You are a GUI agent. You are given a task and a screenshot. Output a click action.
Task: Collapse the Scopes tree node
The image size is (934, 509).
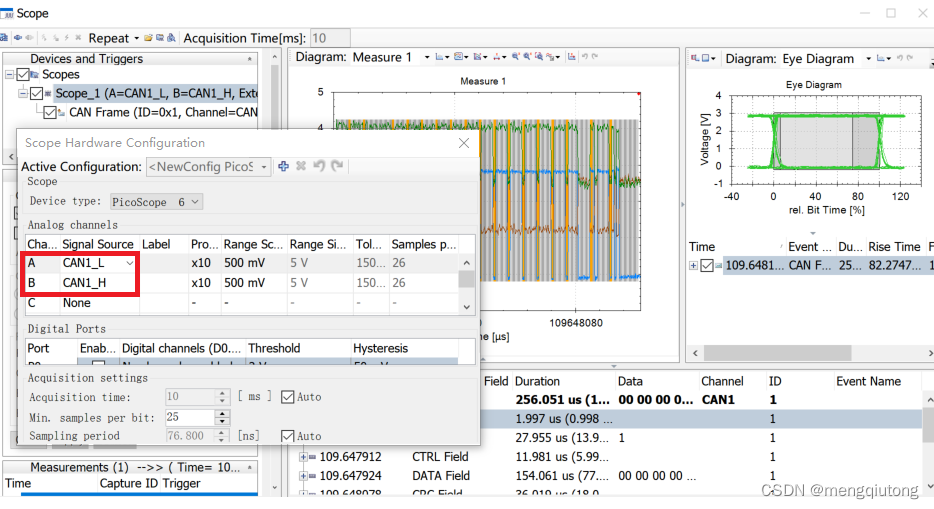tap(10, 74)
